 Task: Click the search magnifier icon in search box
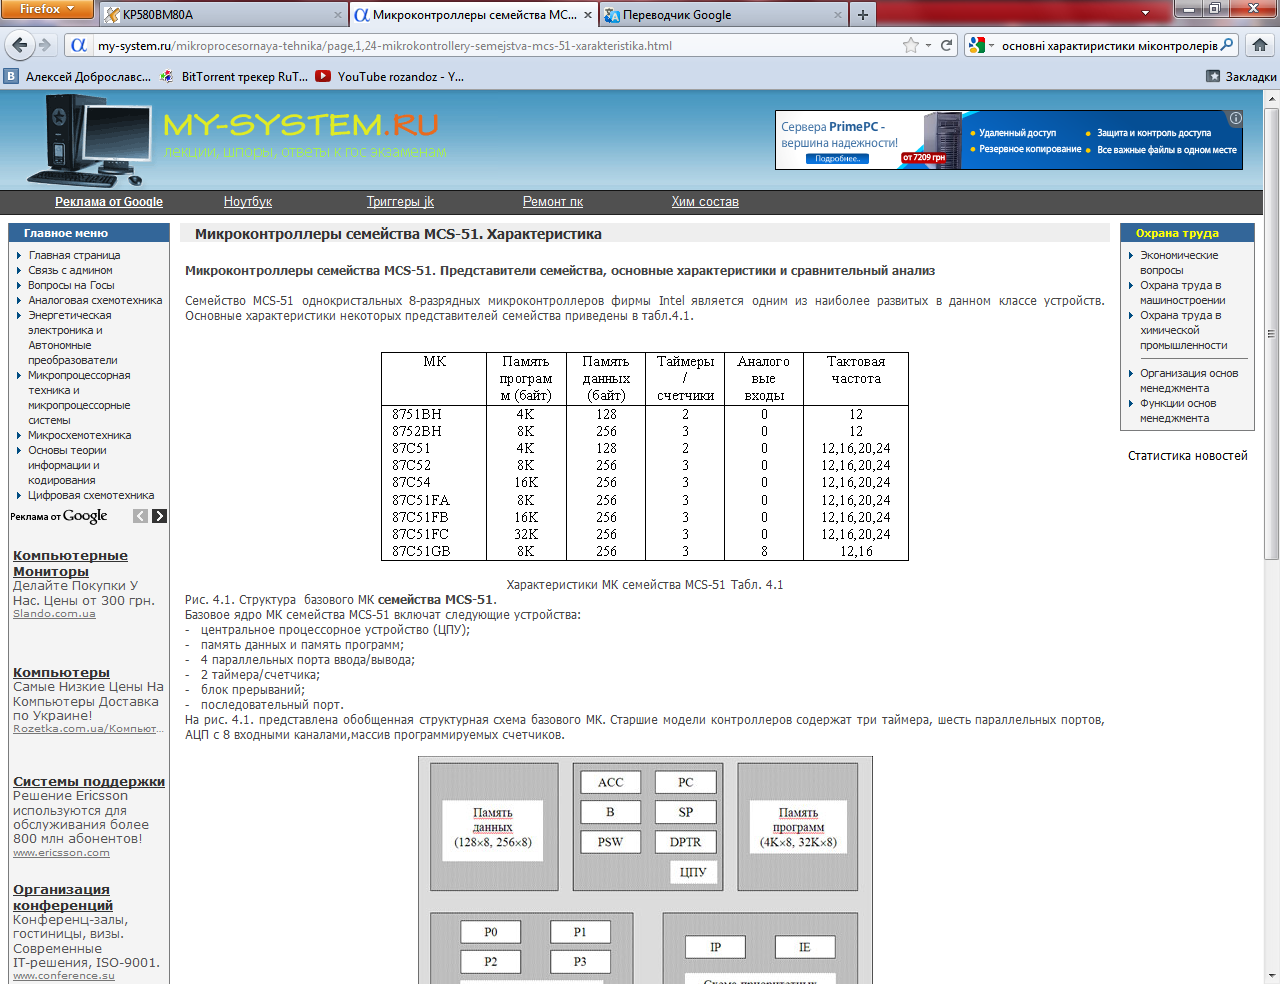(1227, 45)
